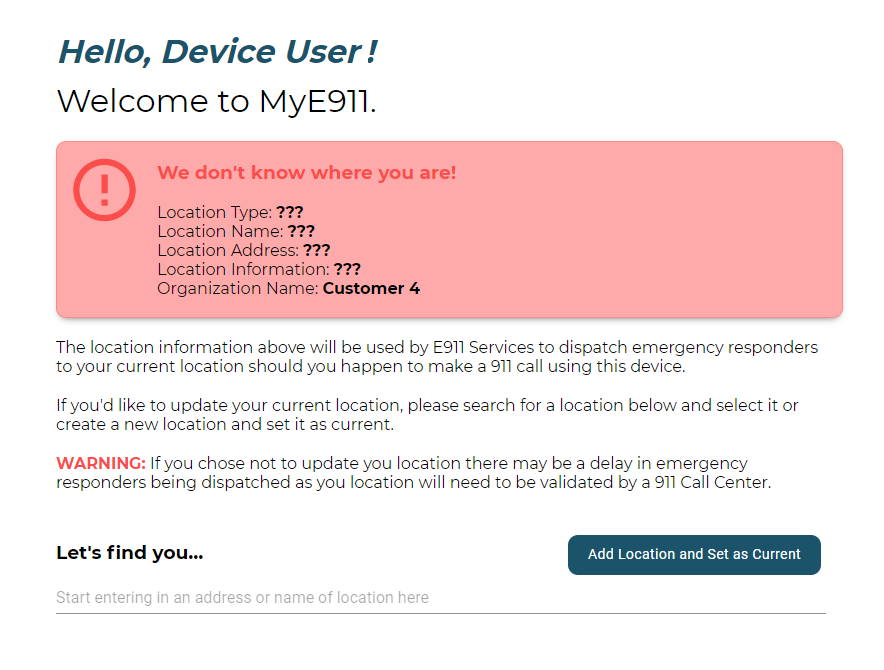Screen dimensions: 884x670
Task: Click Organization Name Customer 4 text
Action: [289, 288]
